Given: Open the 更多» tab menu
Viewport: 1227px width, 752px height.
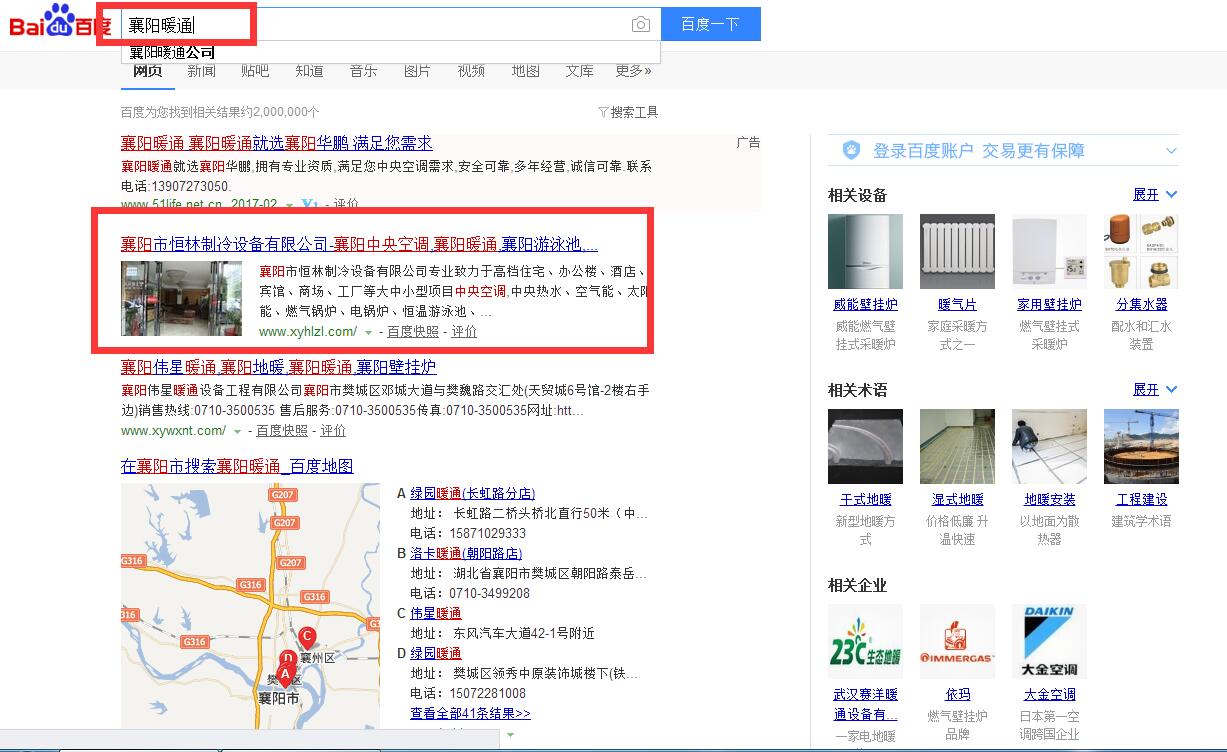Looking at the screenshot, I should (633, 71).
